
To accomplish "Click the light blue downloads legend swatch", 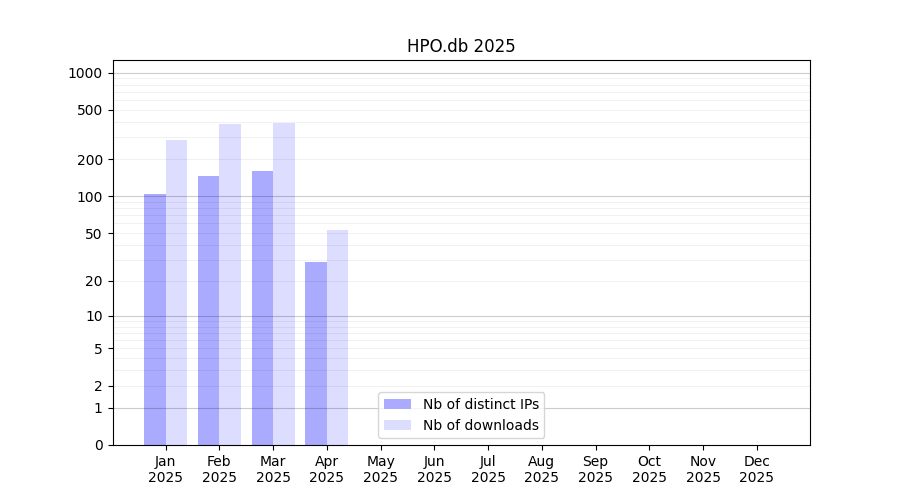I will pos(397,425).
